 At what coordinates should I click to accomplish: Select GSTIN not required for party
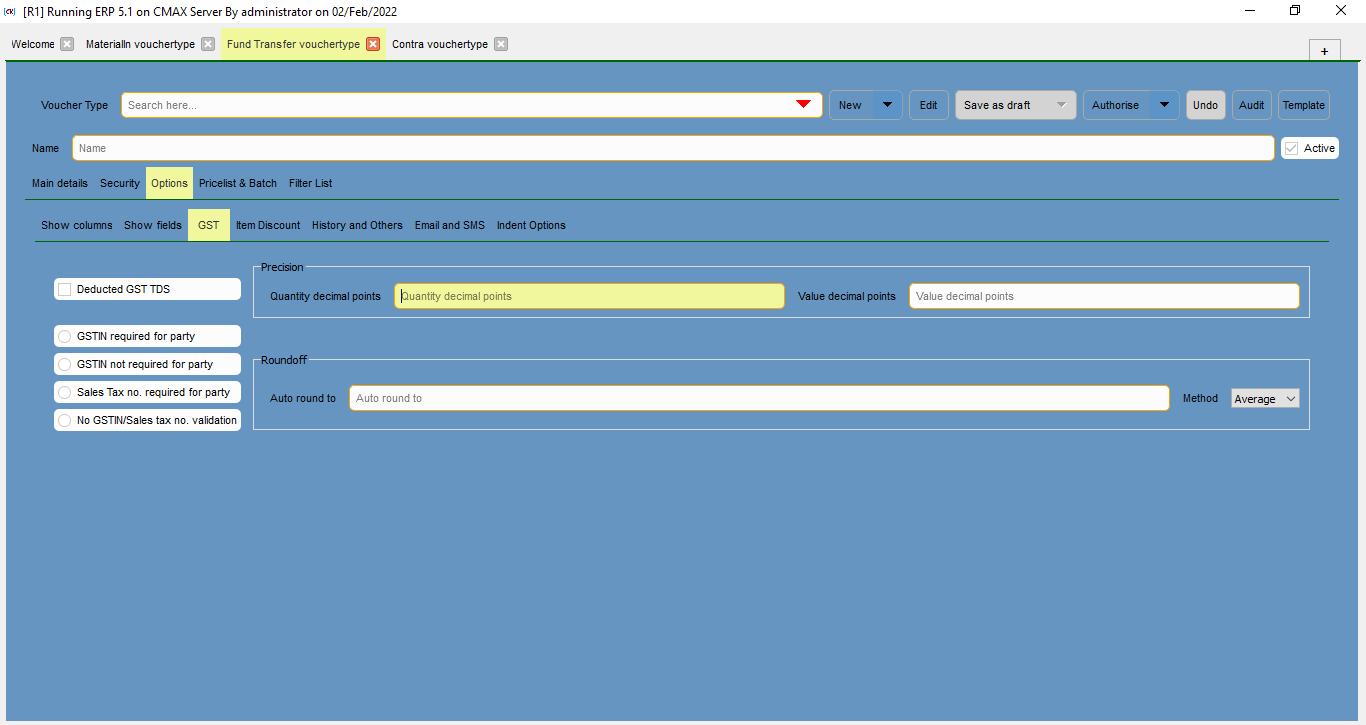65,364
